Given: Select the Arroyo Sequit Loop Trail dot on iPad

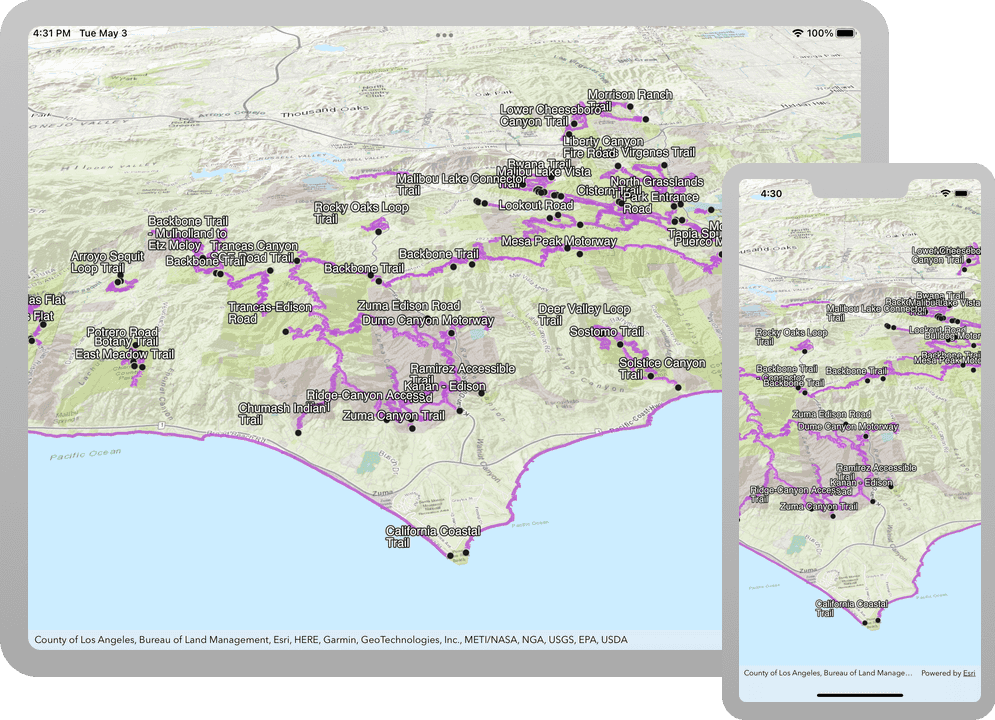Looking at the screenshot, I should click(x=119, y=282).
